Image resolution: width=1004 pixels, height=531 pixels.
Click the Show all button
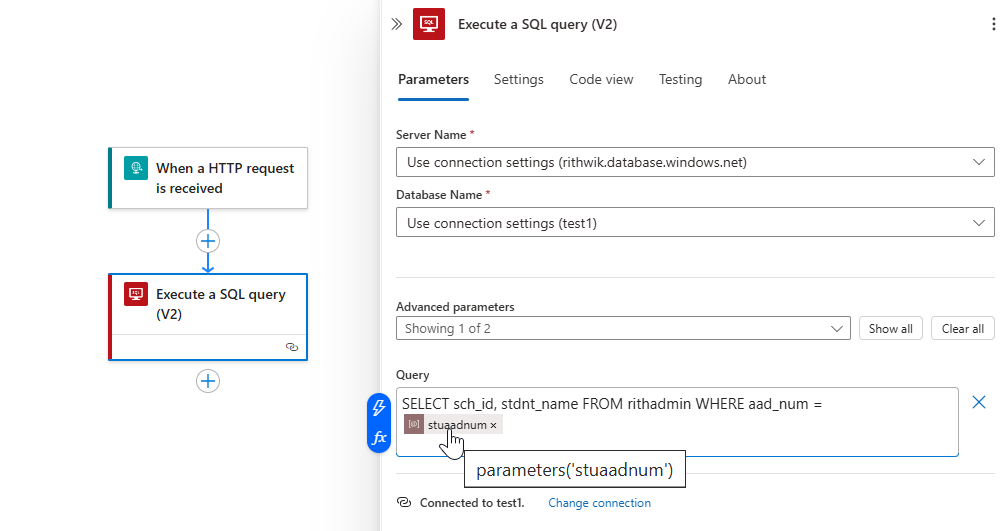pos(890,329)
